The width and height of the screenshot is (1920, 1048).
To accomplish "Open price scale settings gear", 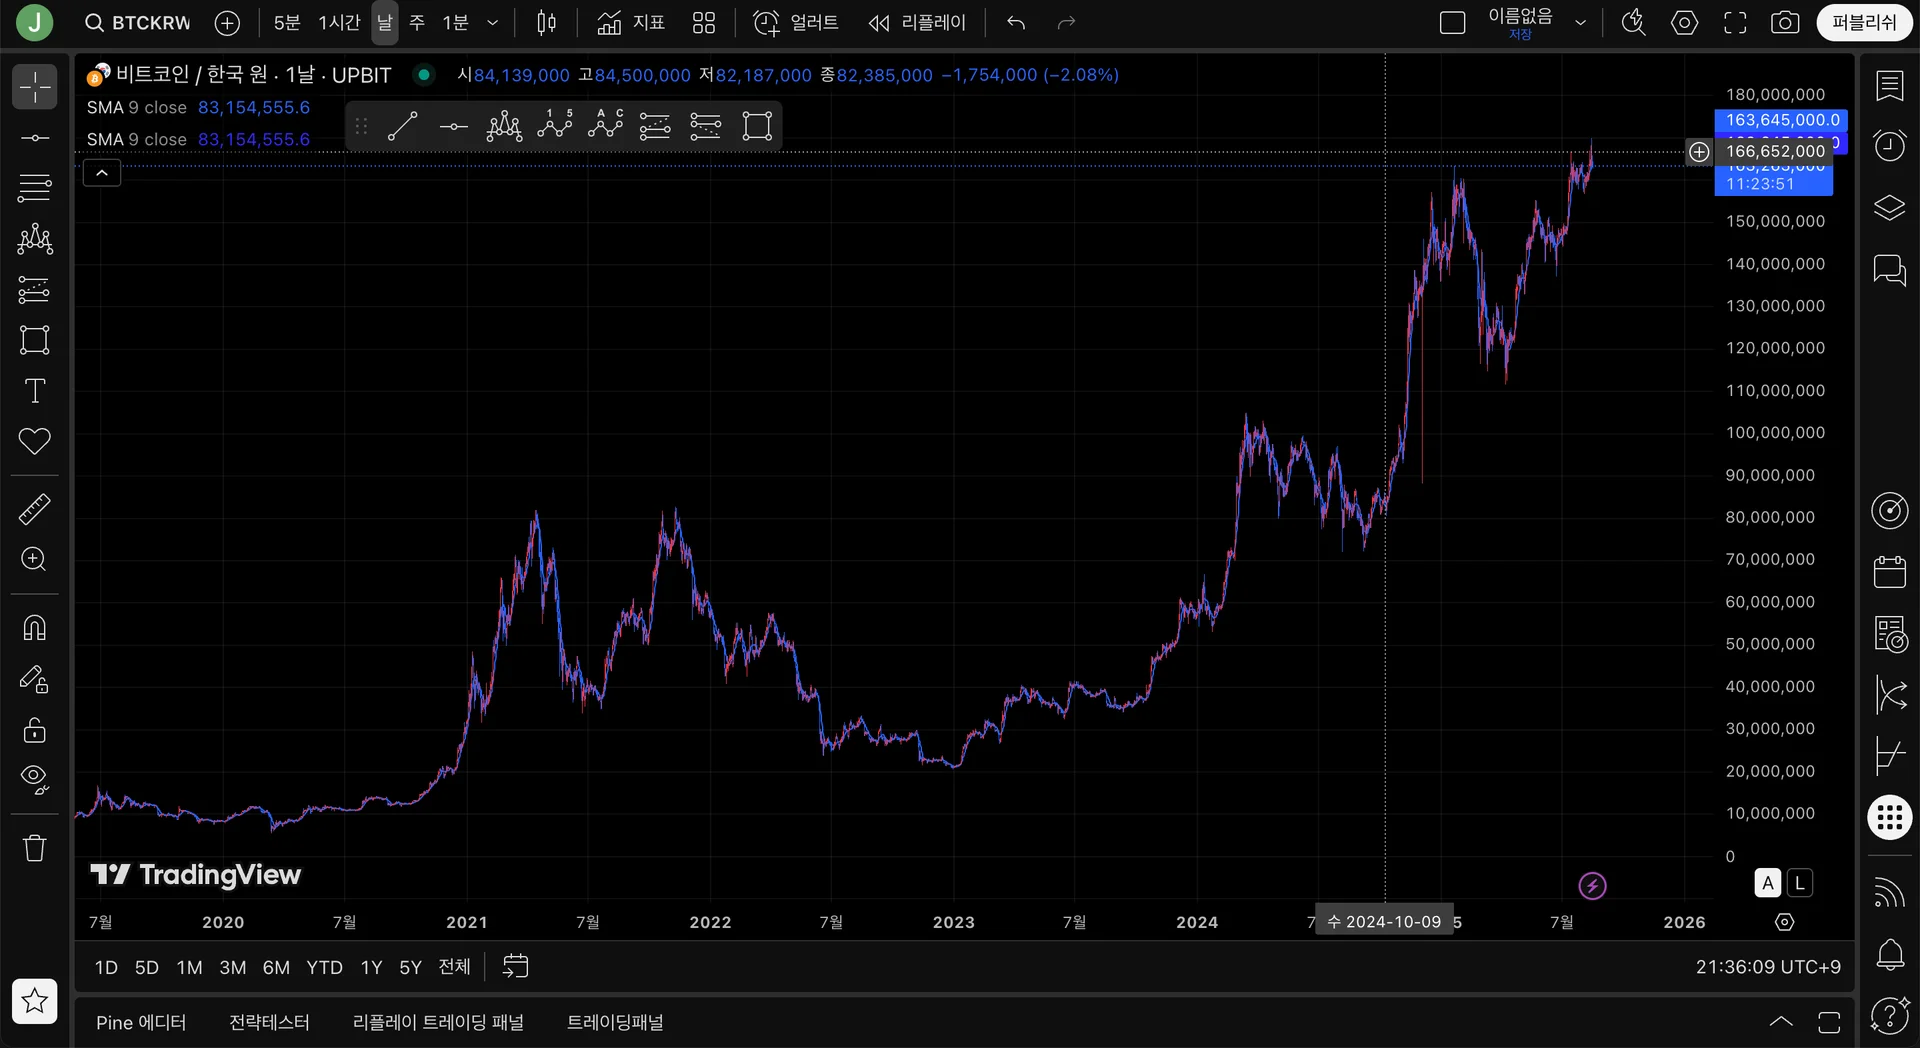I will click(x=1785, y=922).
